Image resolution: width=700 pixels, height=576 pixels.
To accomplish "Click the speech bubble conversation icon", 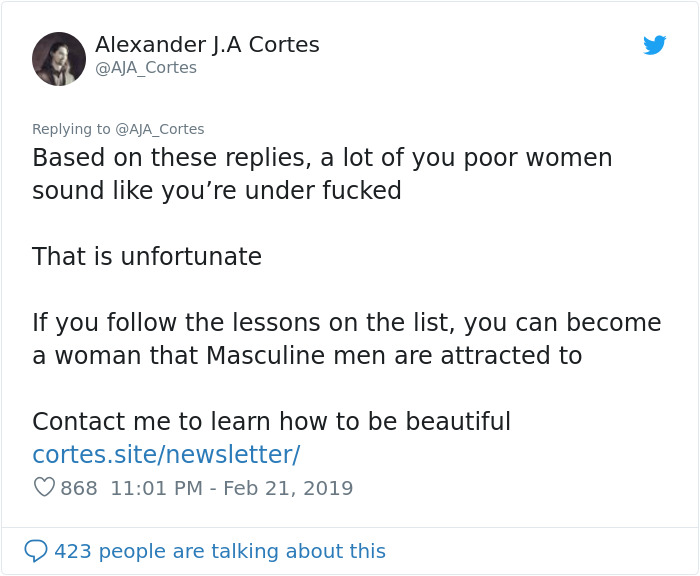I will pyautogui.click(x=36, y=551).
